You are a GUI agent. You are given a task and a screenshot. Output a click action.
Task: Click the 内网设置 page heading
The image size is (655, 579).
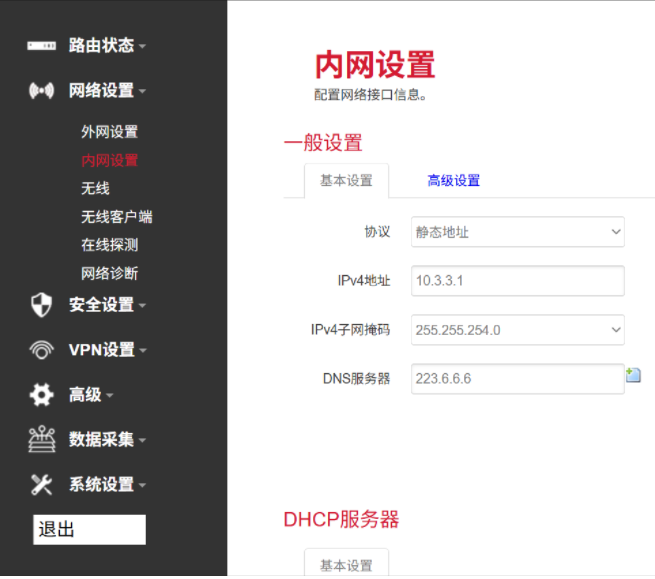click(x=375, y=65)
